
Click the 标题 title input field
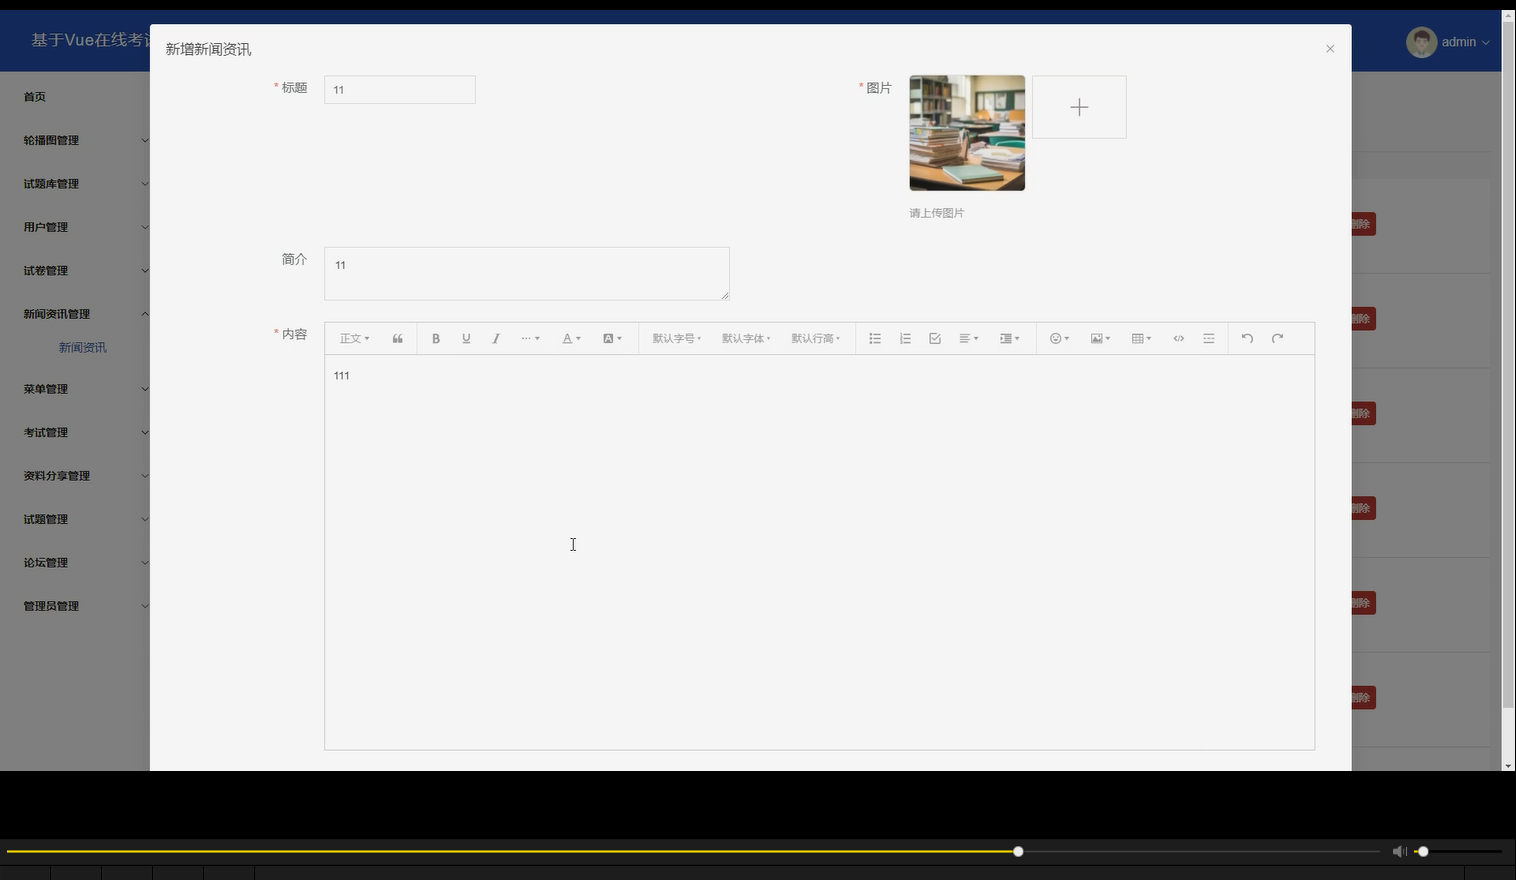pyautogui.click(x=400, y=90)
